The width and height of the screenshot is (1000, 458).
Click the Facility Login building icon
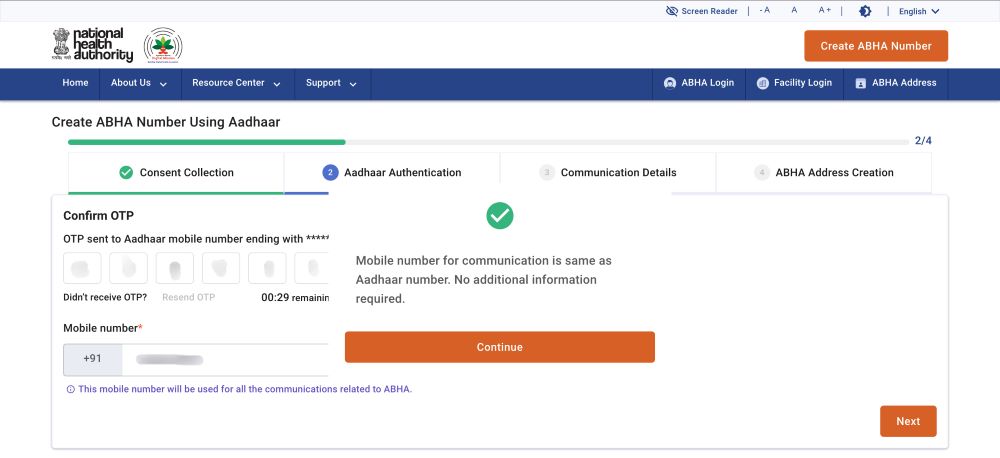coord(762,83)
